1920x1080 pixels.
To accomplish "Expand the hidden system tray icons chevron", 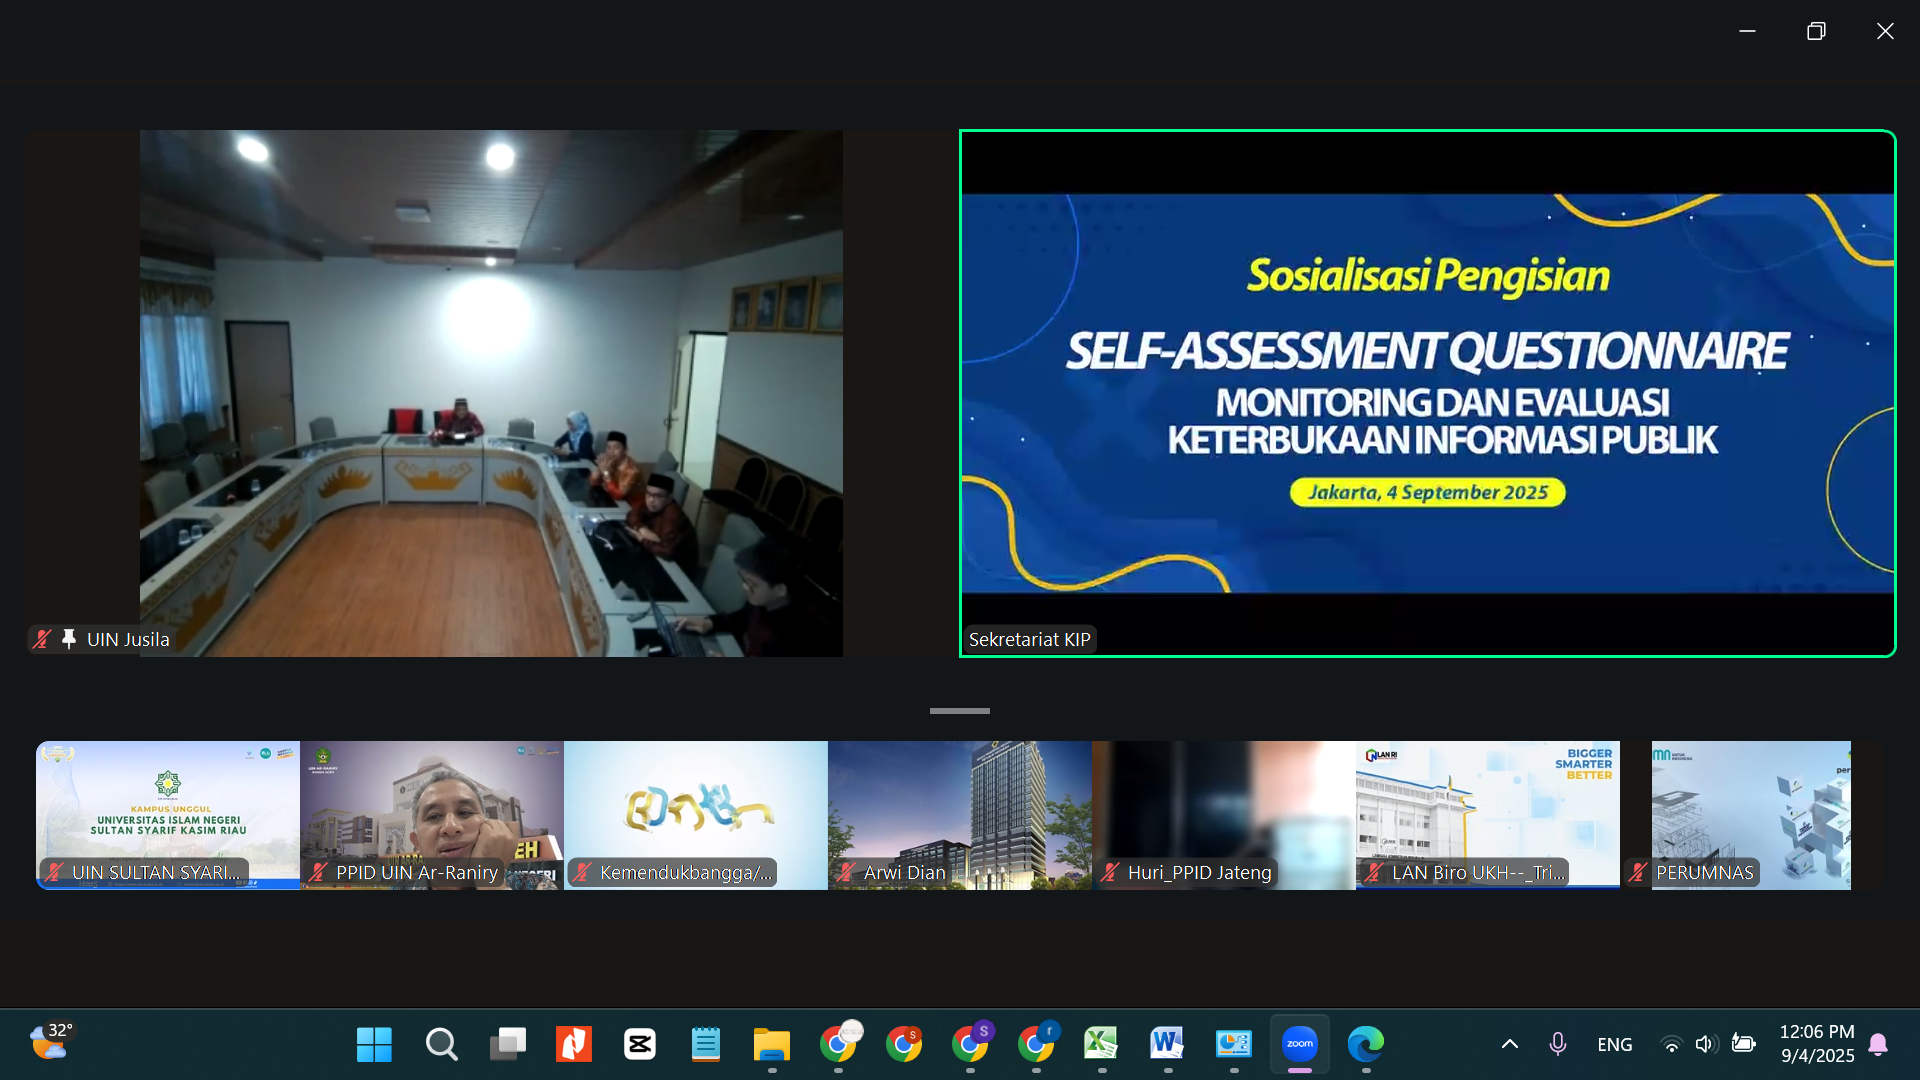I will pyautogui.click(x=1509, y=1044).
